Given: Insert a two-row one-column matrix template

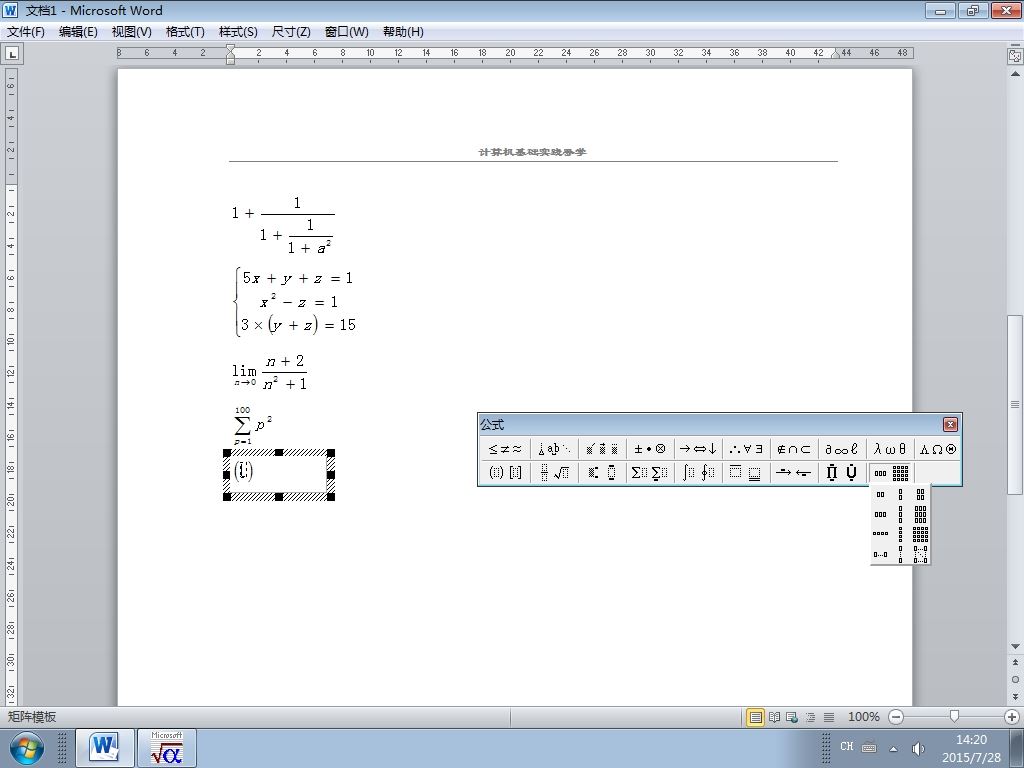Looking at the screenshot, I should coord(901,495).
